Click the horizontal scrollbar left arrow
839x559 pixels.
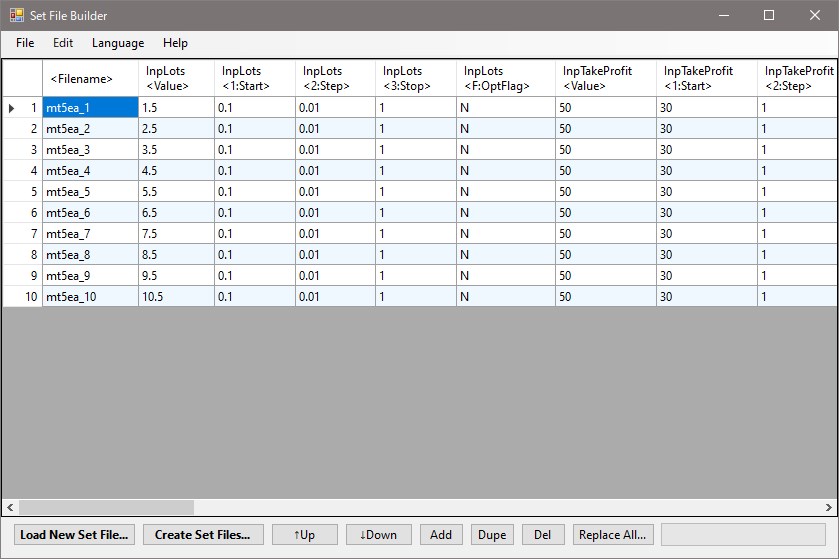(x=10, y=507)
